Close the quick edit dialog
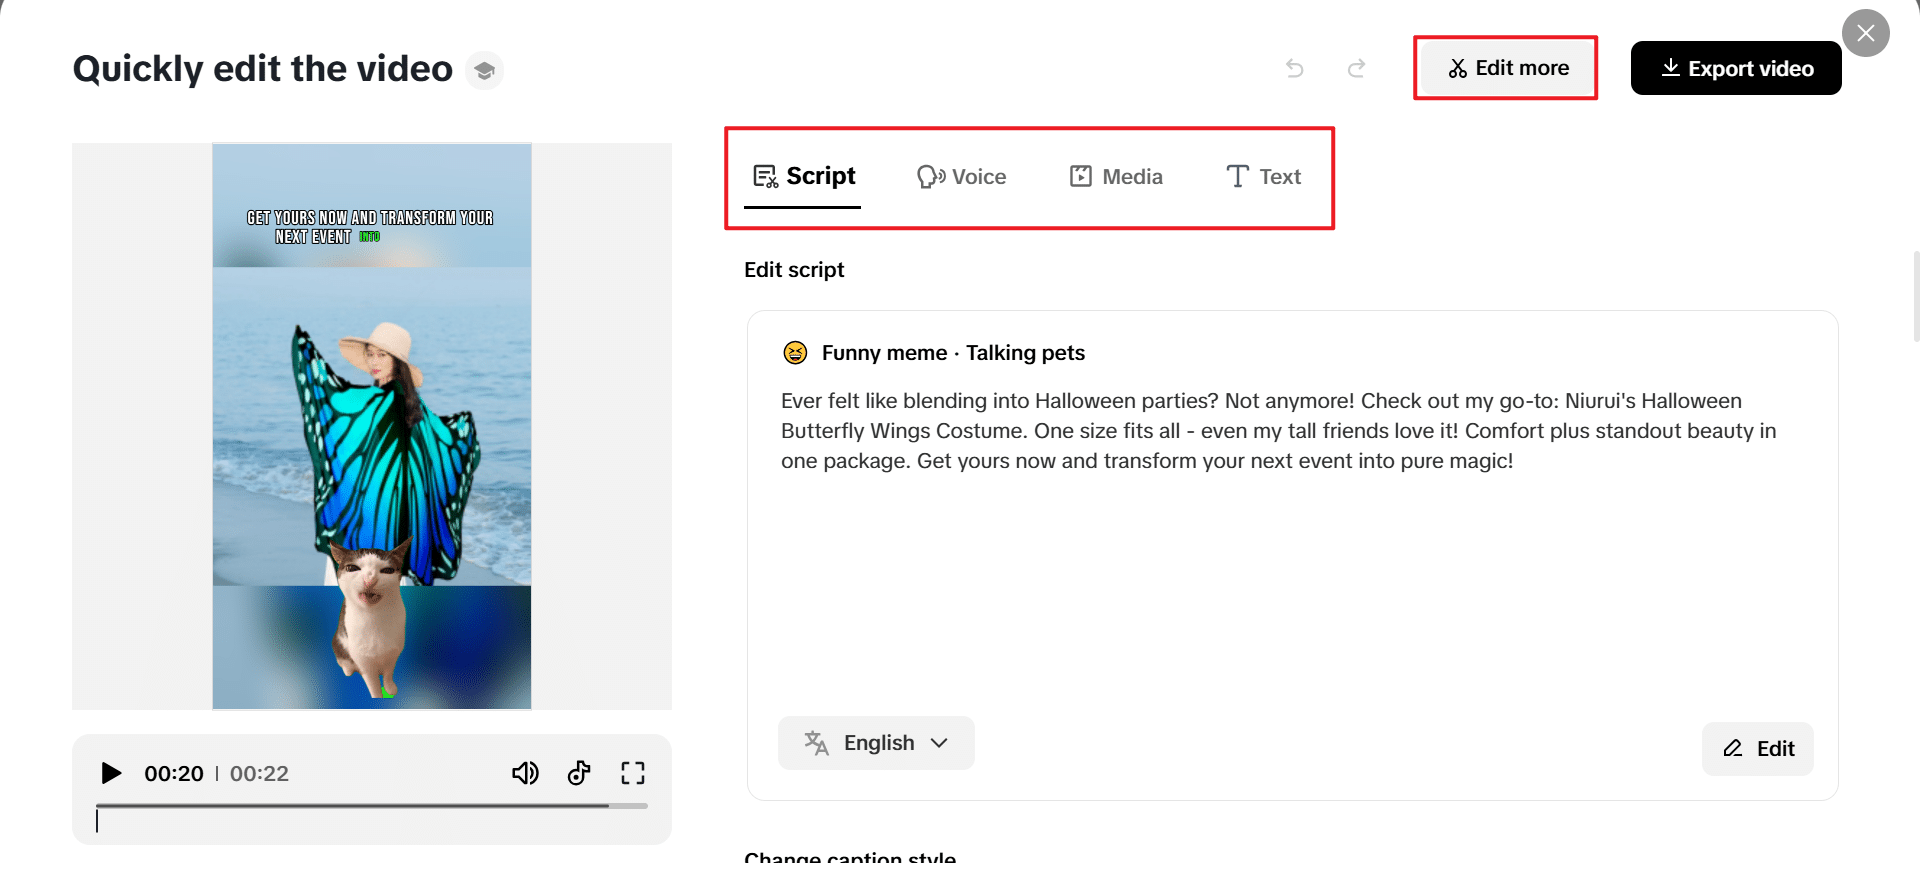 [1865, 33]
